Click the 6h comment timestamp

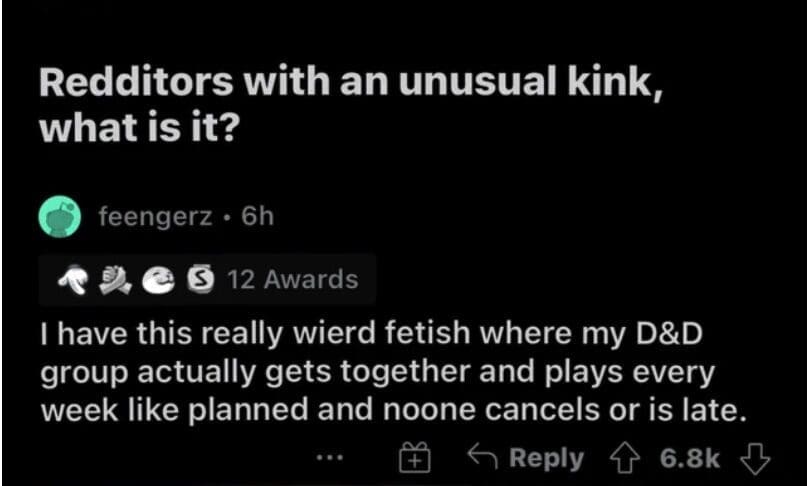[258, 217]
